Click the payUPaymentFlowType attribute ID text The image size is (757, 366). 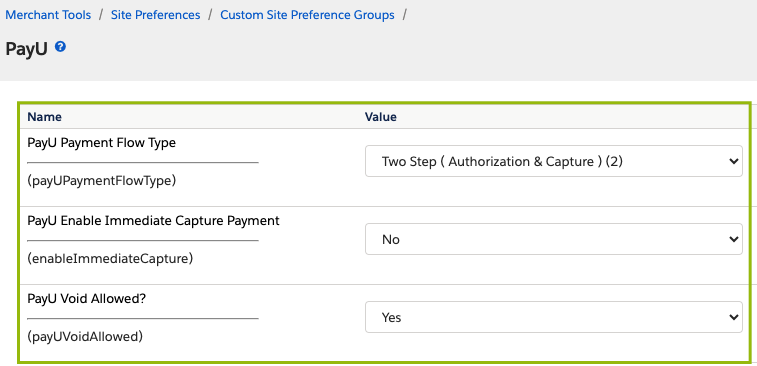point(101,181)
